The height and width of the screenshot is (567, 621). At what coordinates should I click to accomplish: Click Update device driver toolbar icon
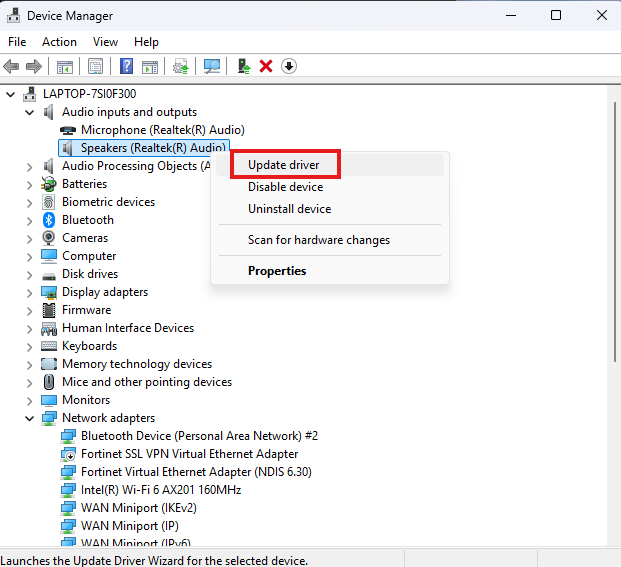point(181,66)
